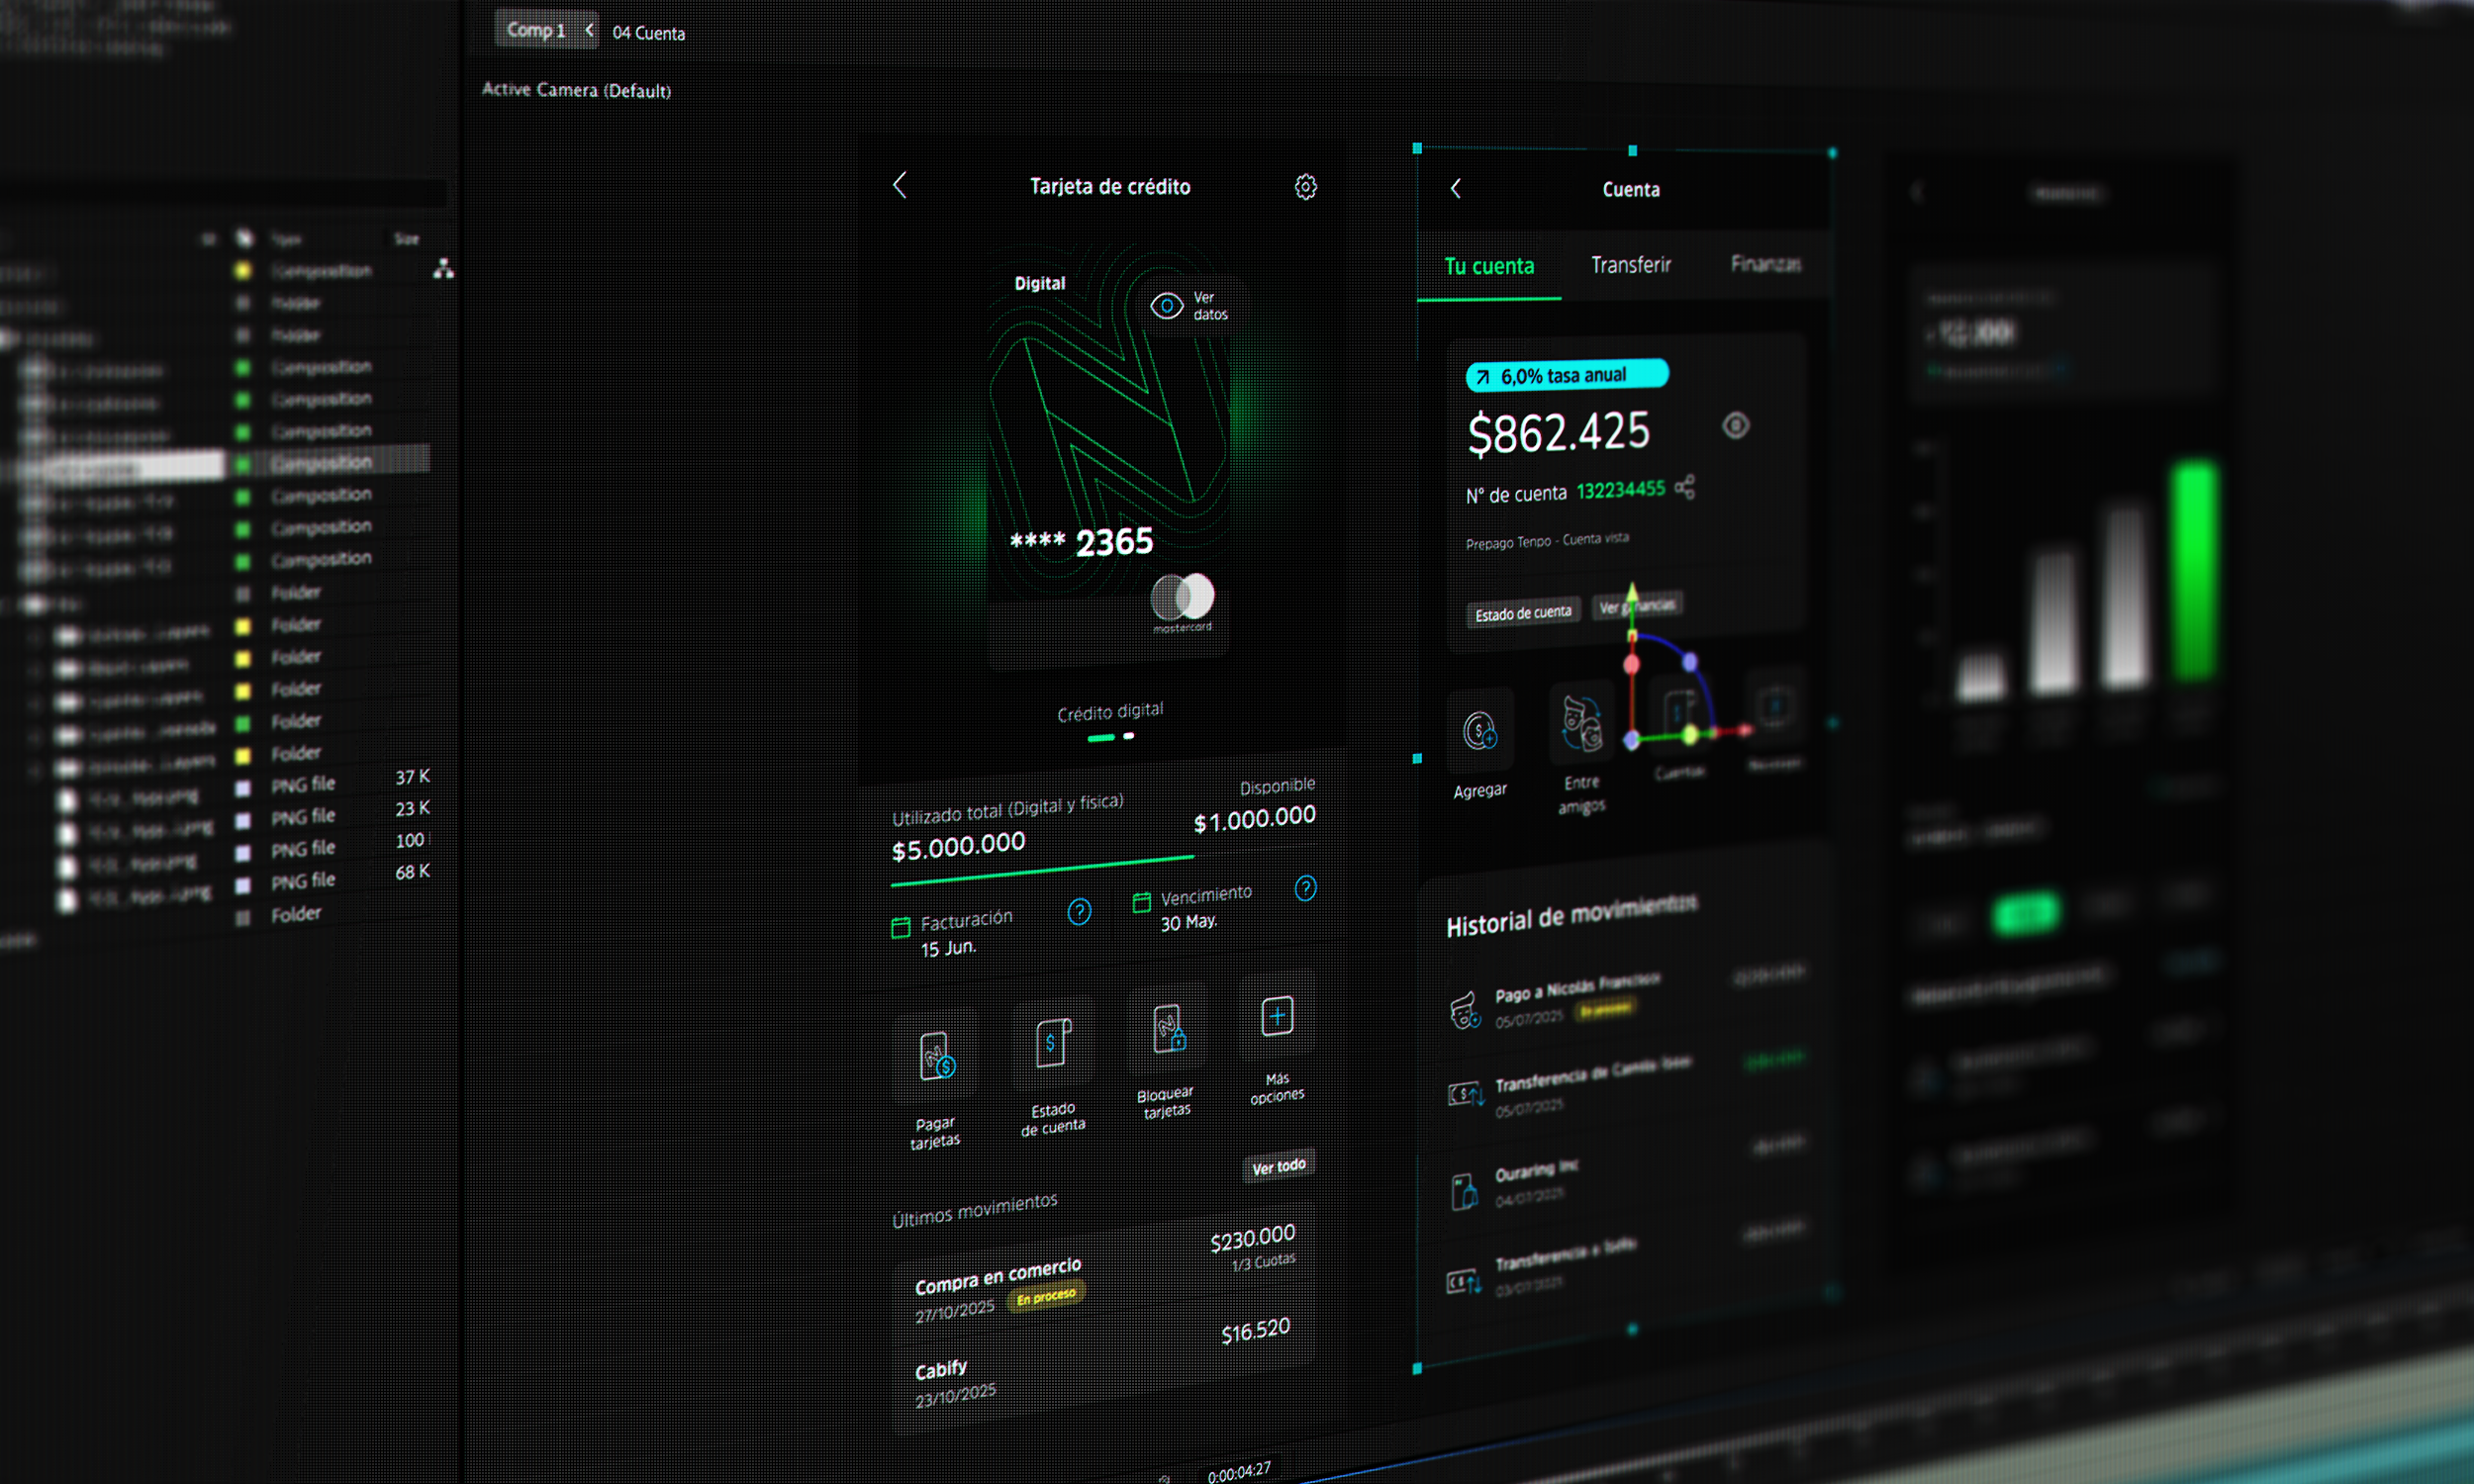2474x1484 pixels.
Task: Open the Cabify movement
Action: [1104, 1367]
